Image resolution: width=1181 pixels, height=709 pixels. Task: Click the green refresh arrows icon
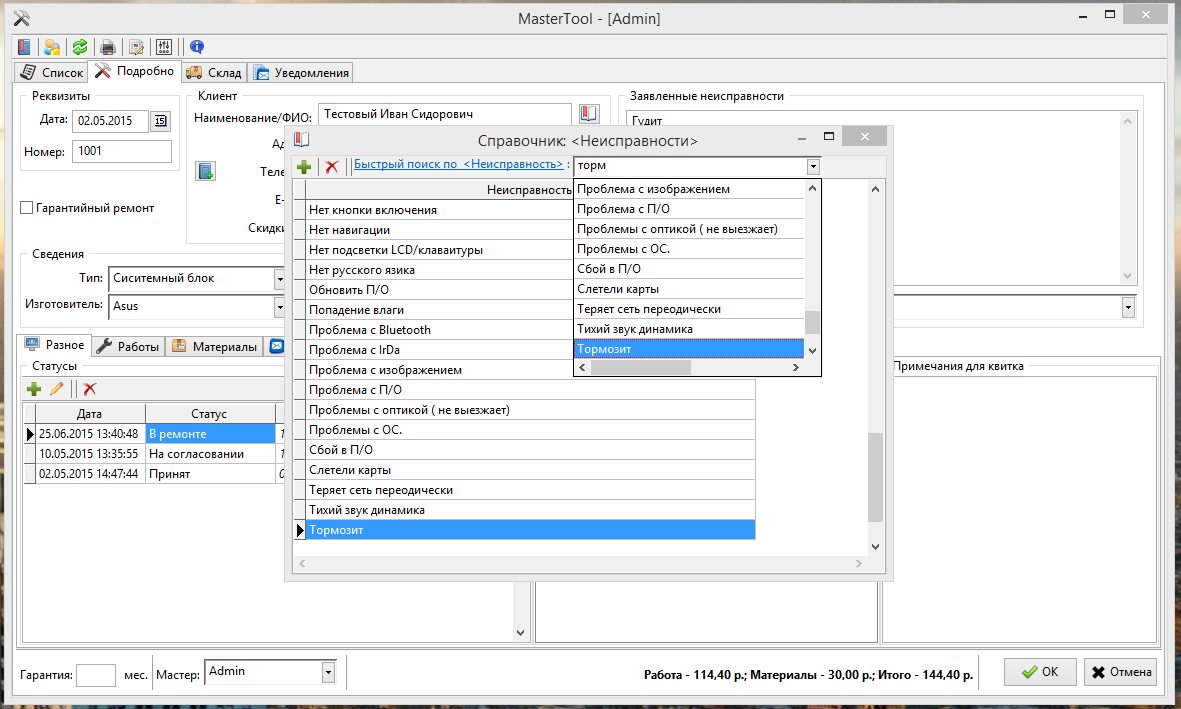[80, 47]
